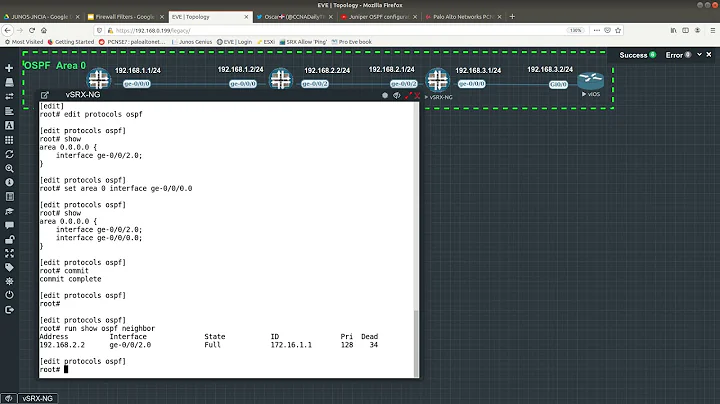Collapse the notifications panel chevron
Viewport: 720px width, 404px height.
tap(699, 55)
